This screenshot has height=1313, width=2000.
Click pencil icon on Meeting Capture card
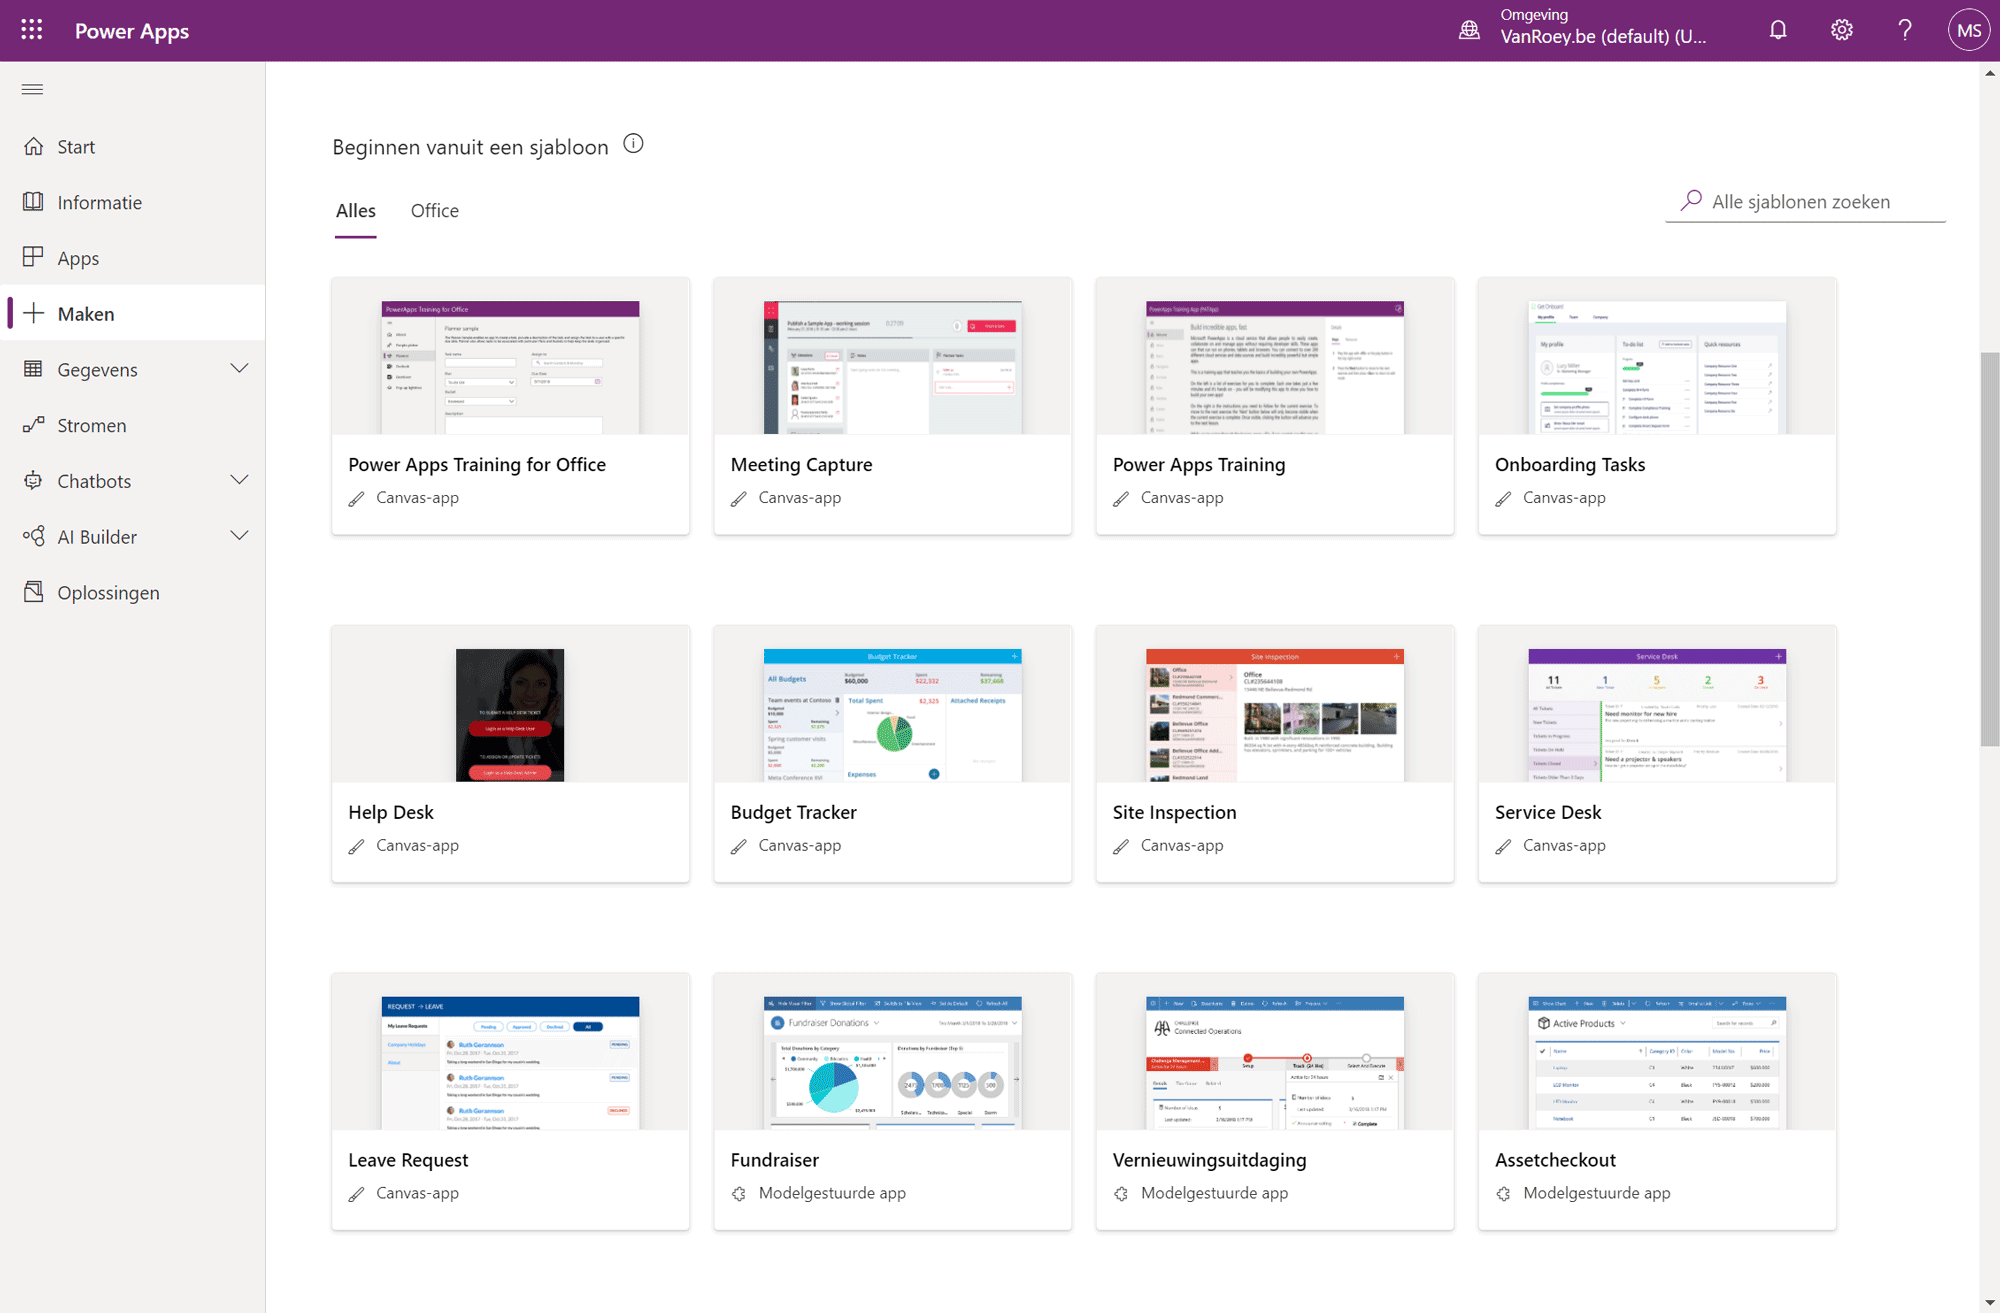(739, 498)
